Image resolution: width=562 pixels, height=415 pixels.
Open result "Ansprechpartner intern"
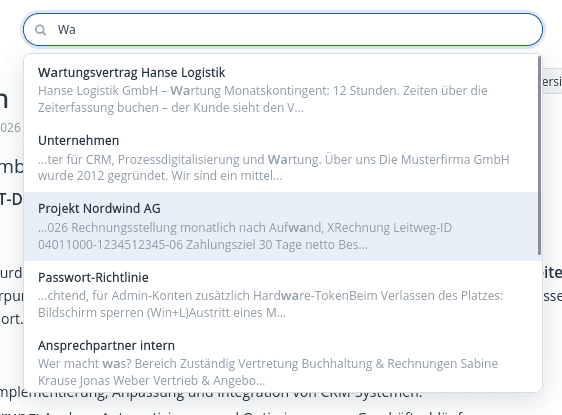point(281,361)
